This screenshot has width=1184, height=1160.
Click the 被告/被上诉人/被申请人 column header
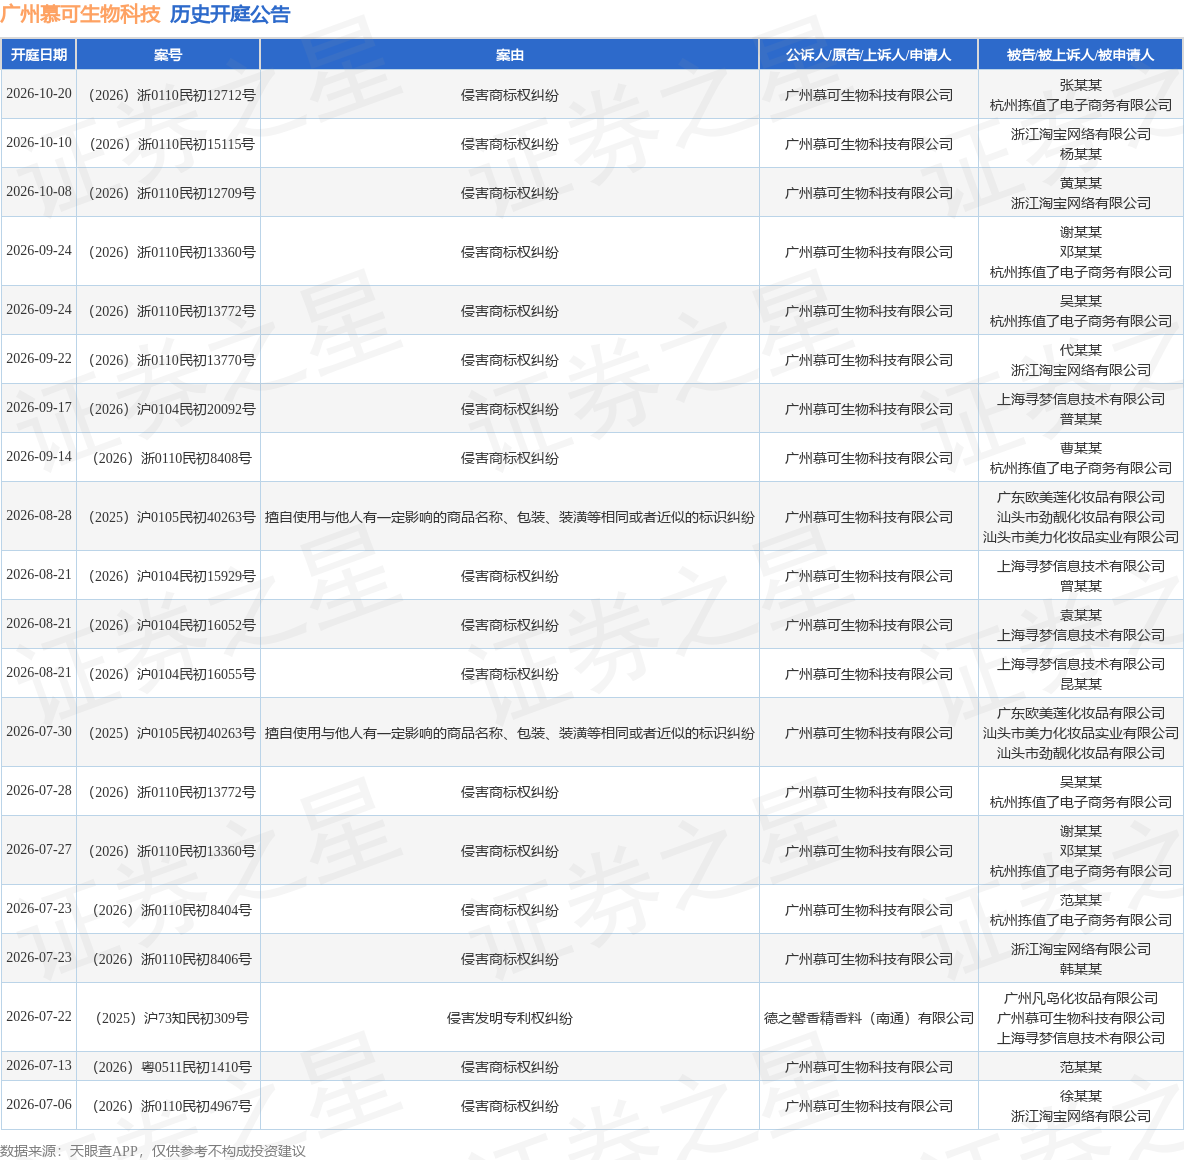[x=1081, y=54]
